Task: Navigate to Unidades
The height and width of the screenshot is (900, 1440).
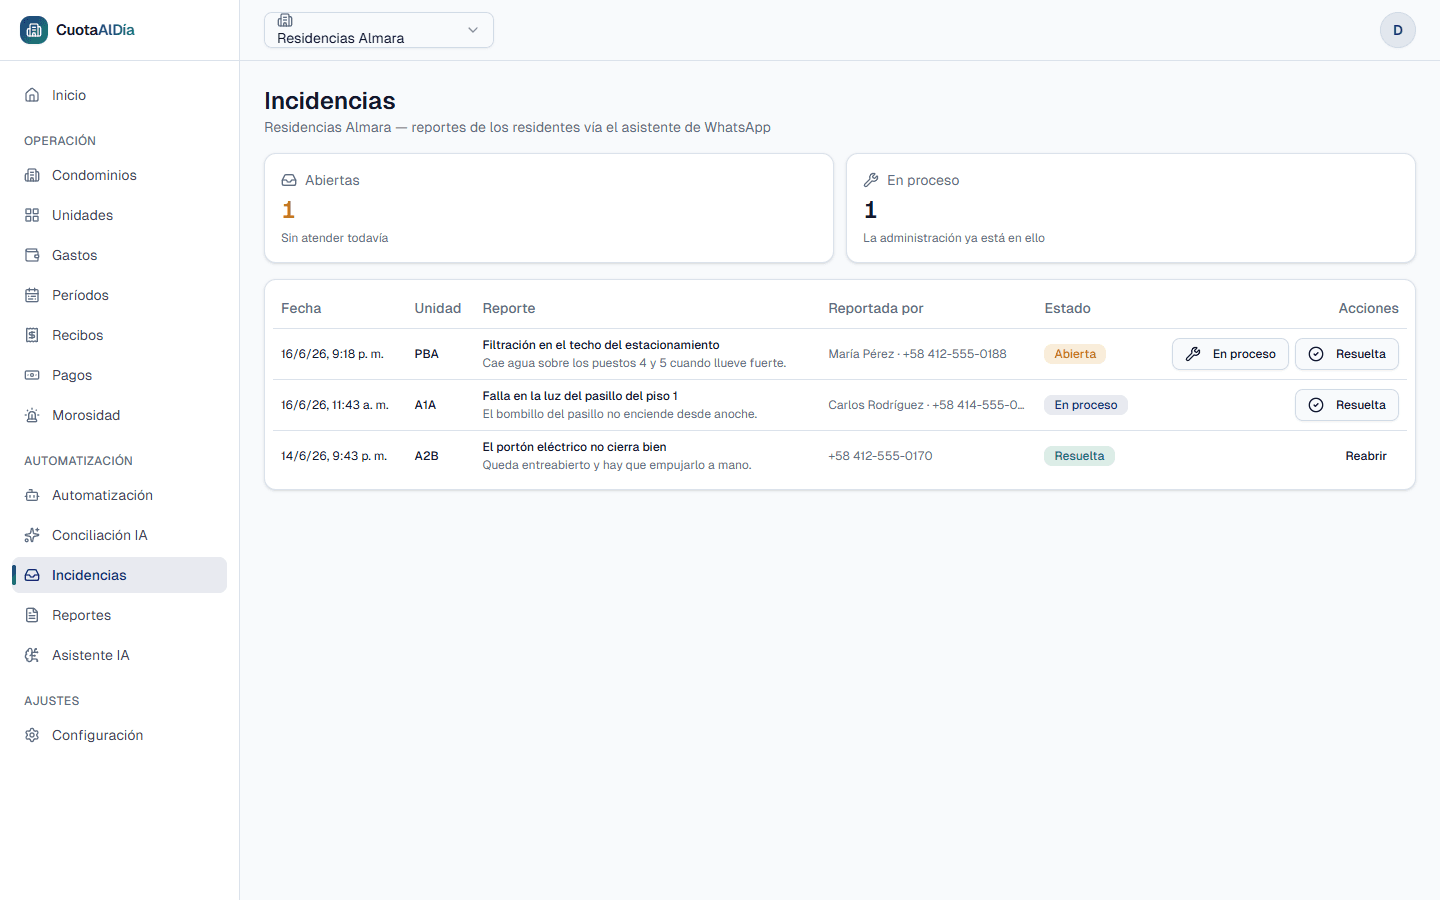Action: click(x=120, y=215)
